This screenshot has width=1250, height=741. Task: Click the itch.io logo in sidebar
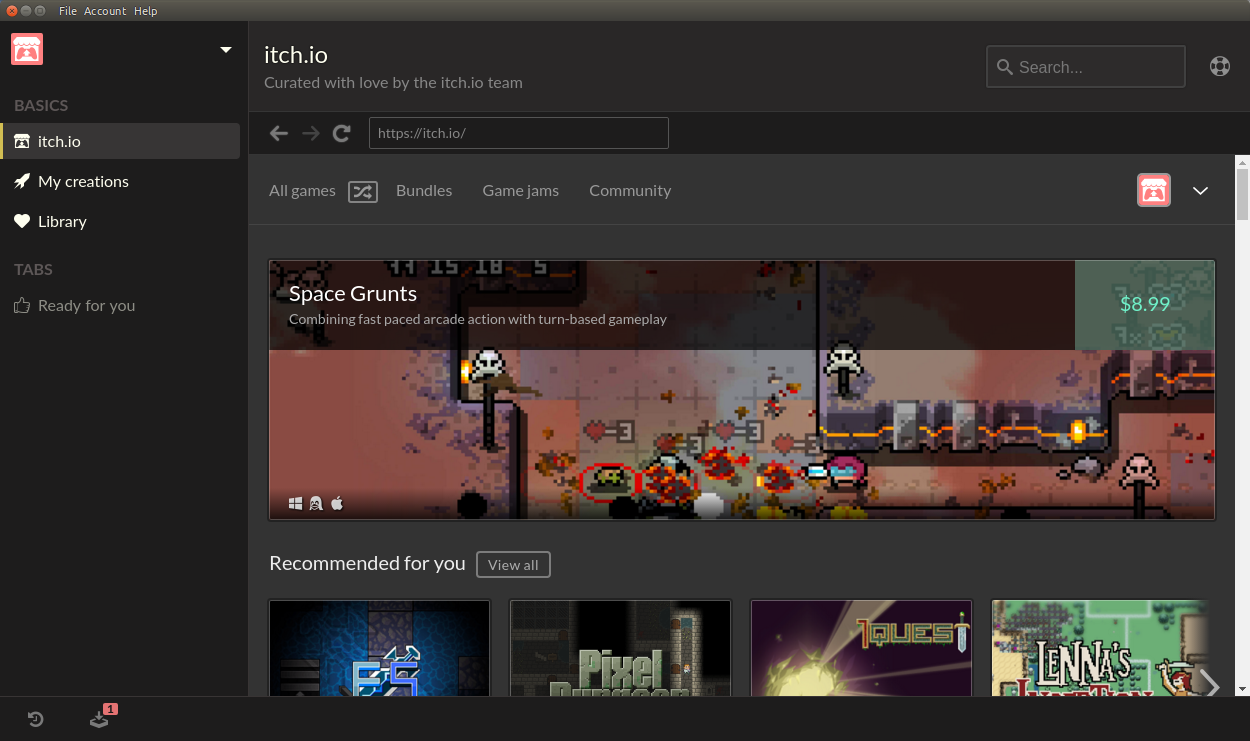[27, 49]
